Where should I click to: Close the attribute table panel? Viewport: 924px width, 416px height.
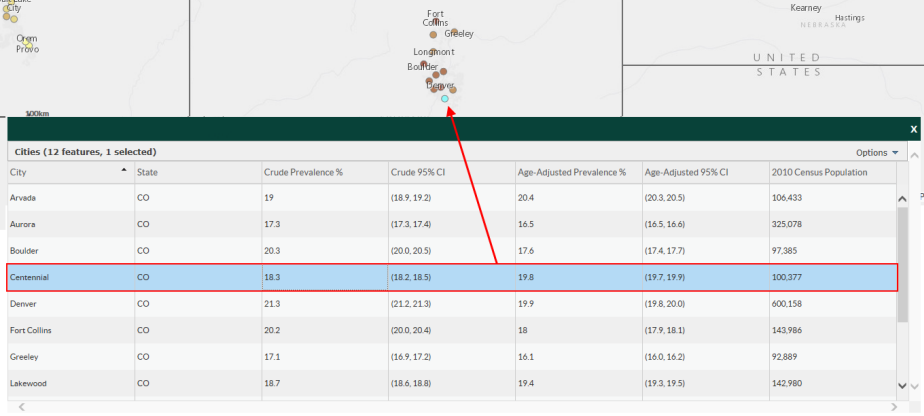click(x=913, y=130)
